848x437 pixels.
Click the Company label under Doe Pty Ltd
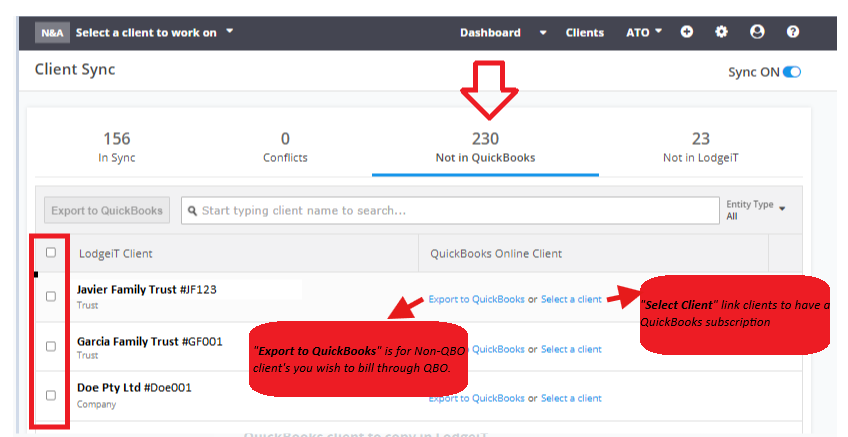(x=96, y=405)
